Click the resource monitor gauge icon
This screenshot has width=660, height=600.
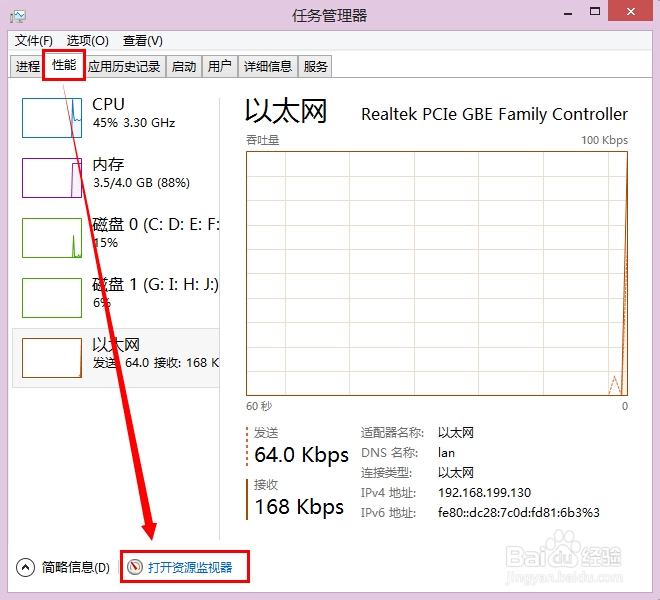tap(135, 567)
